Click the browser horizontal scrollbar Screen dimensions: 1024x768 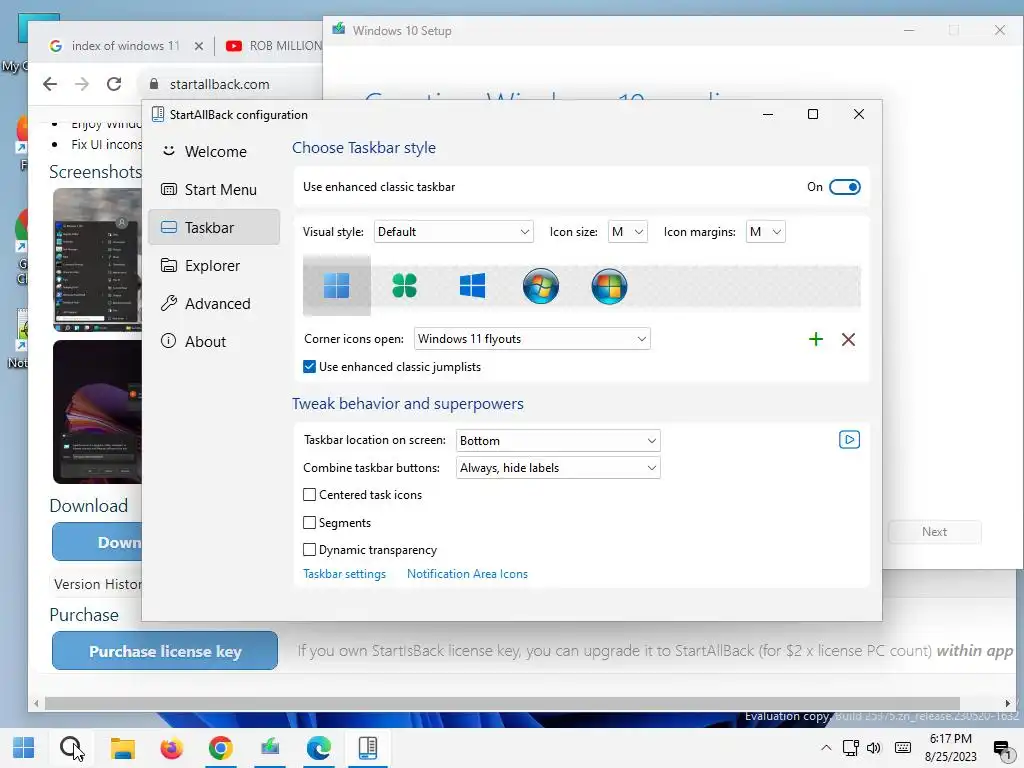502,703
